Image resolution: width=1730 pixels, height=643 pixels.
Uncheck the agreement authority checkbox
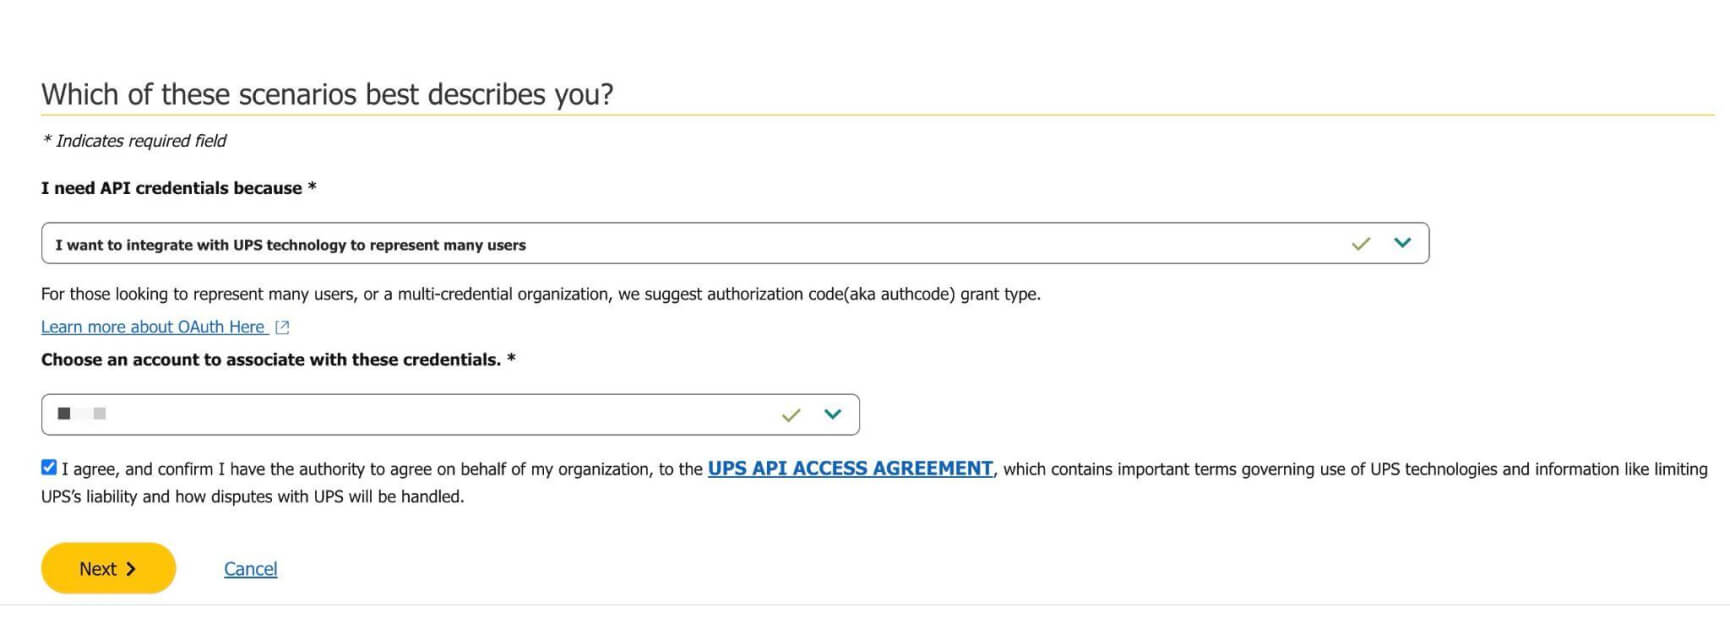(49, 467)
